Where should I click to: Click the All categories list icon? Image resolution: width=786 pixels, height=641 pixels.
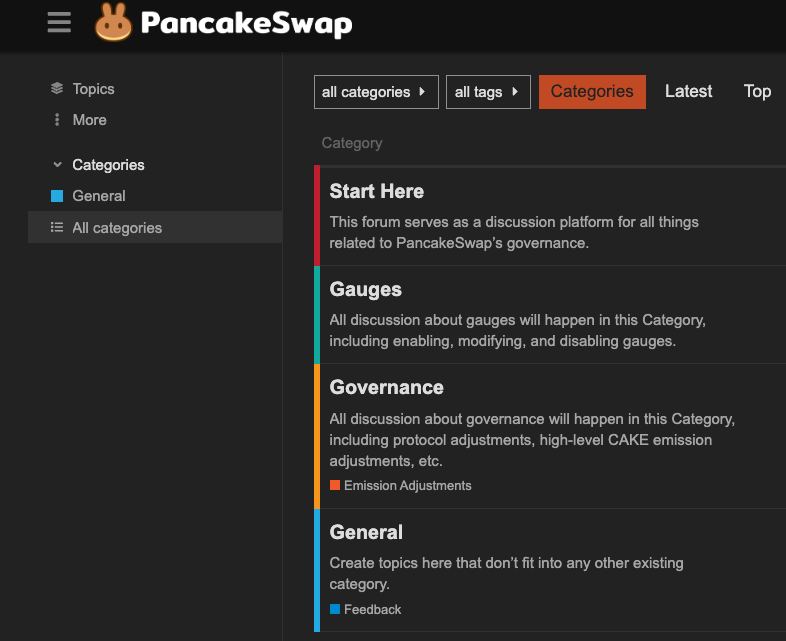(57, 228)
